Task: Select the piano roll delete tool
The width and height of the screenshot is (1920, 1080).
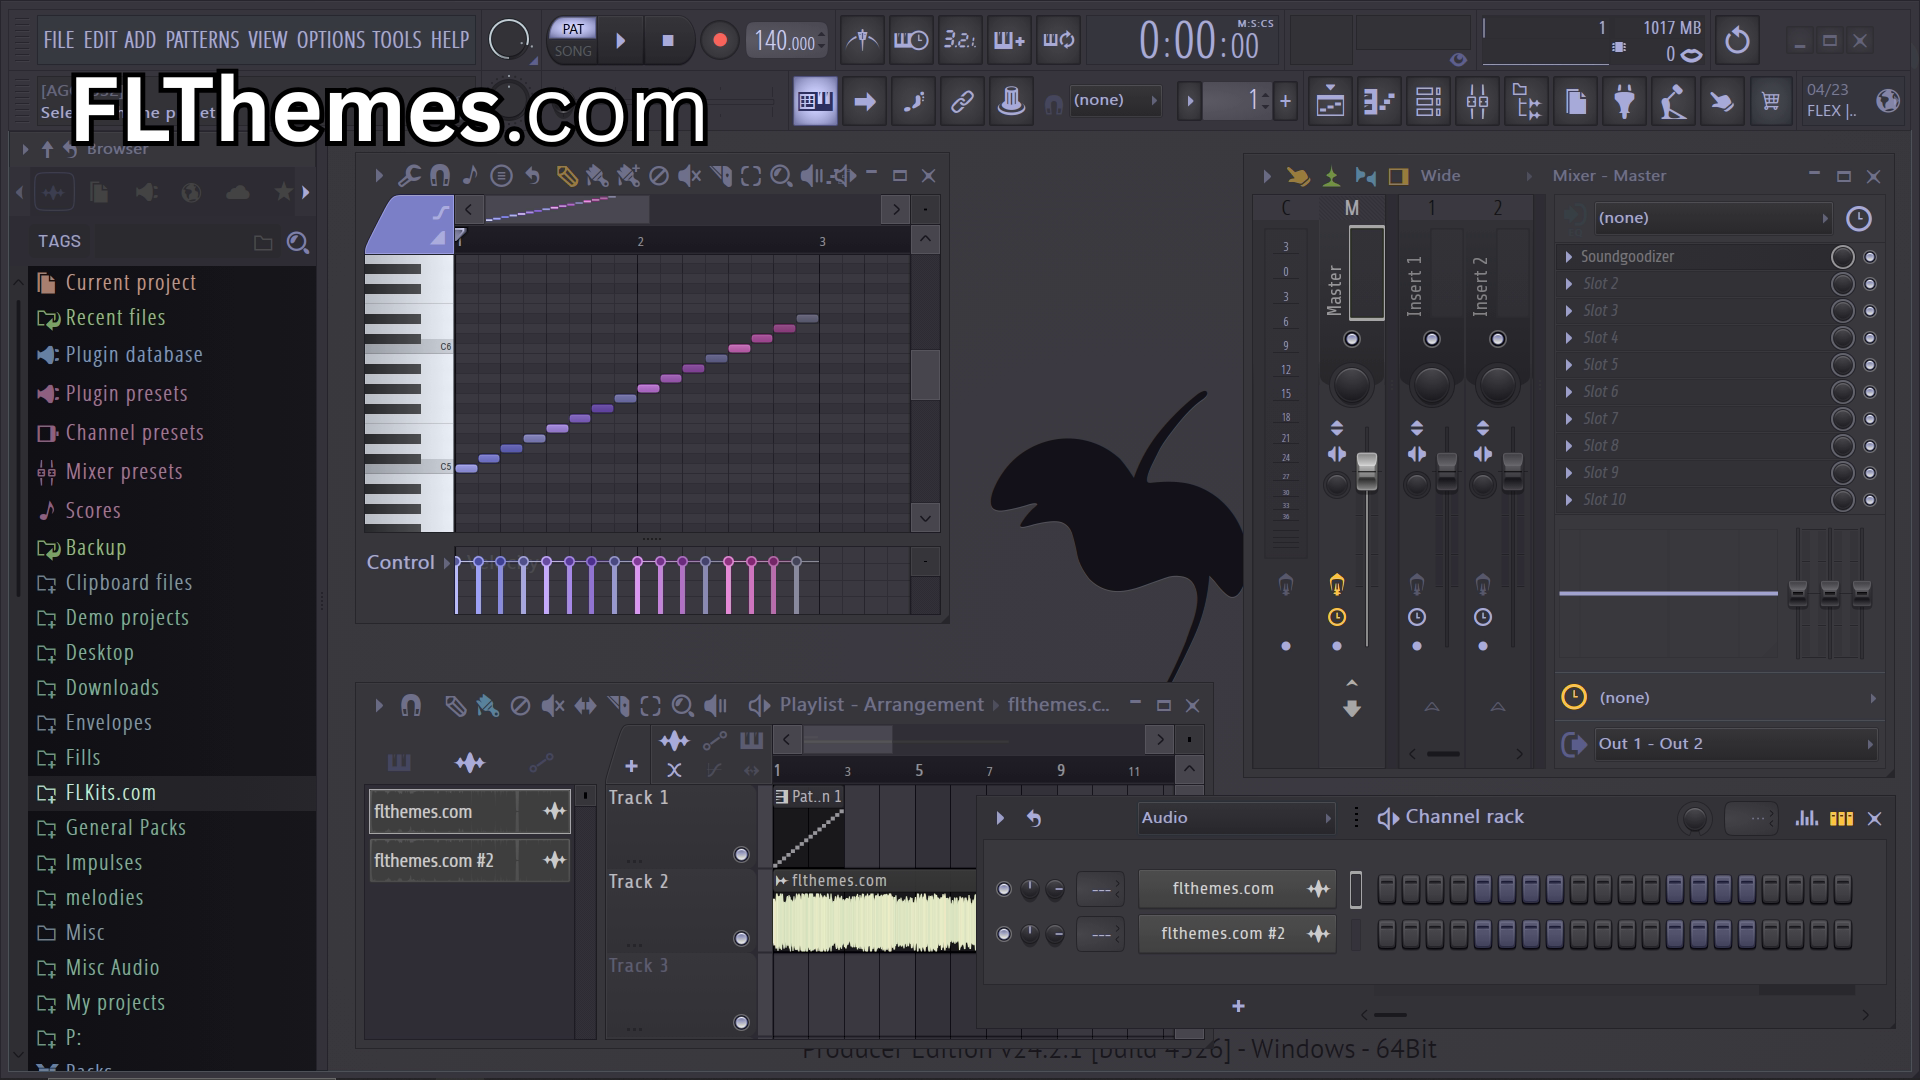Action: (658, 176)
